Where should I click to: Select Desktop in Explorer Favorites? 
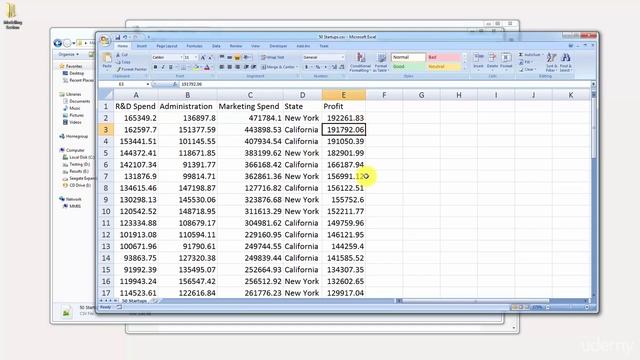point(73,73)
